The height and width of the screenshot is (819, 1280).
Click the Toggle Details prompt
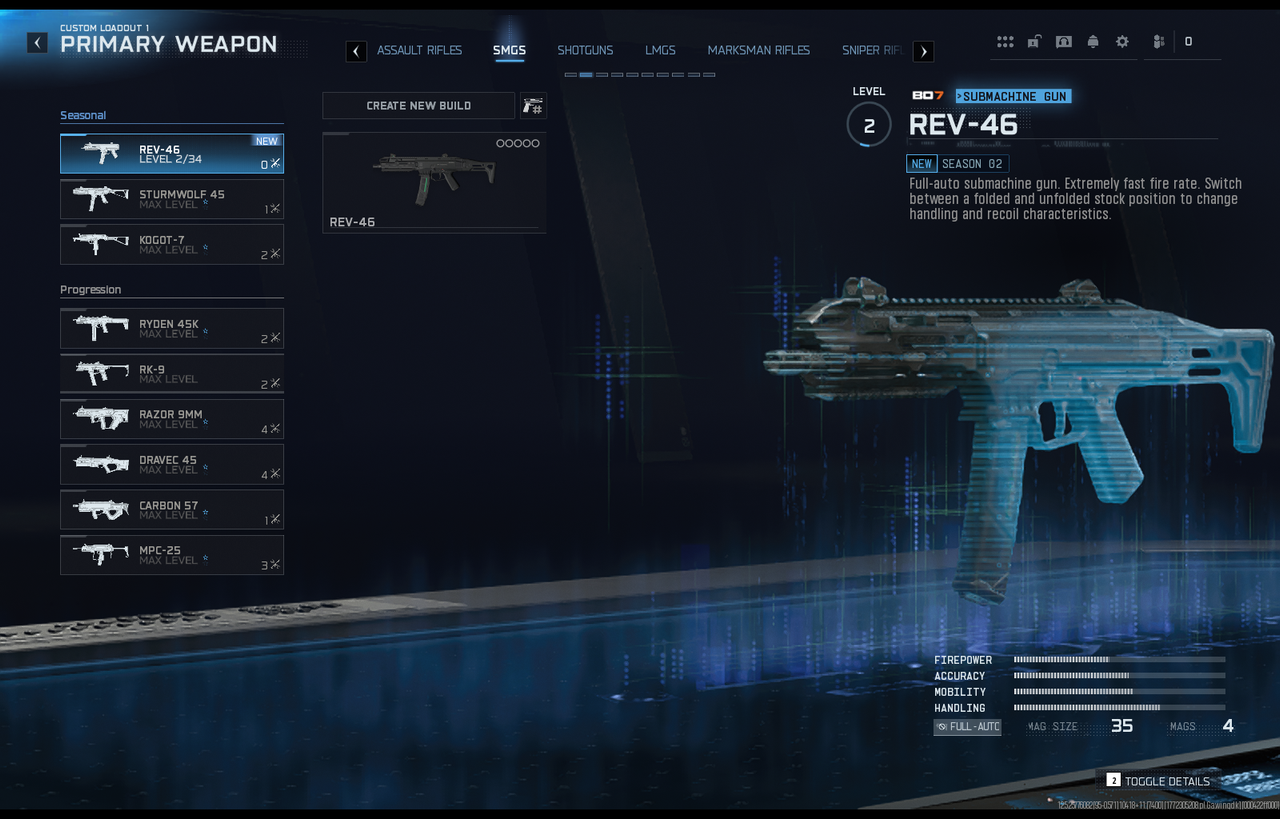1158,781
